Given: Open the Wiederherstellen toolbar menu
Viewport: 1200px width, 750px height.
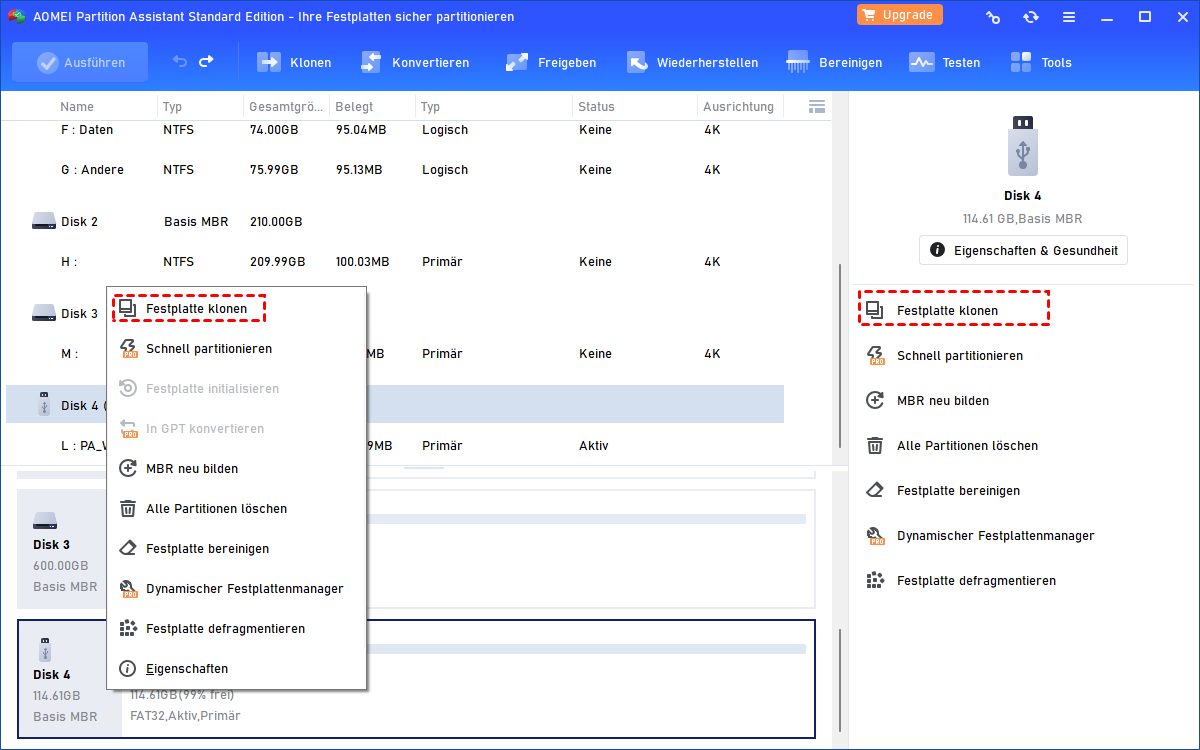Looking at the screenshot, I should 692,62.
